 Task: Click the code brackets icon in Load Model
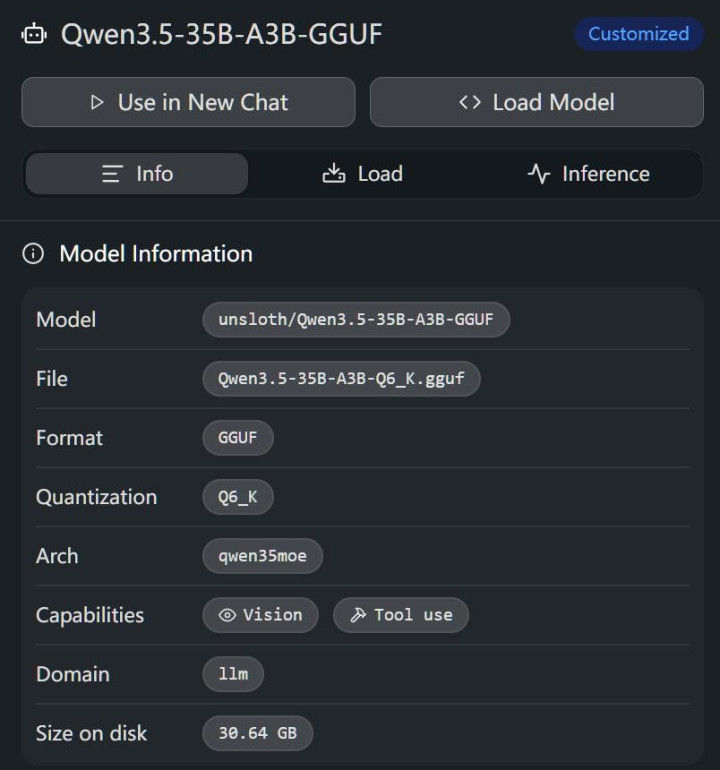(470, 102)
